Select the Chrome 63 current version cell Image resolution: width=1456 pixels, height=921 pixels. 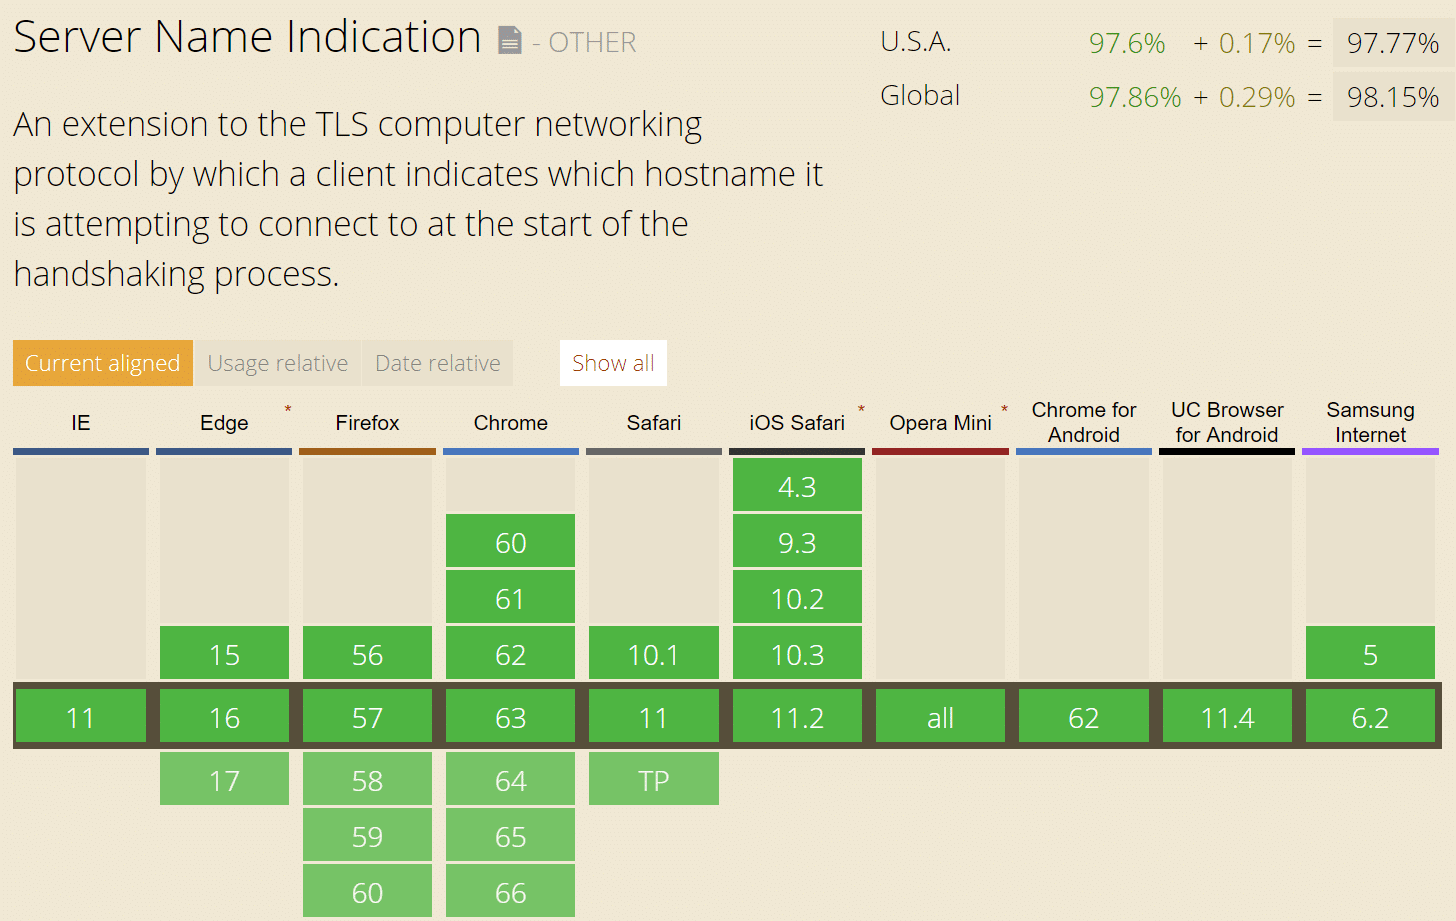(x=510, y=717)
